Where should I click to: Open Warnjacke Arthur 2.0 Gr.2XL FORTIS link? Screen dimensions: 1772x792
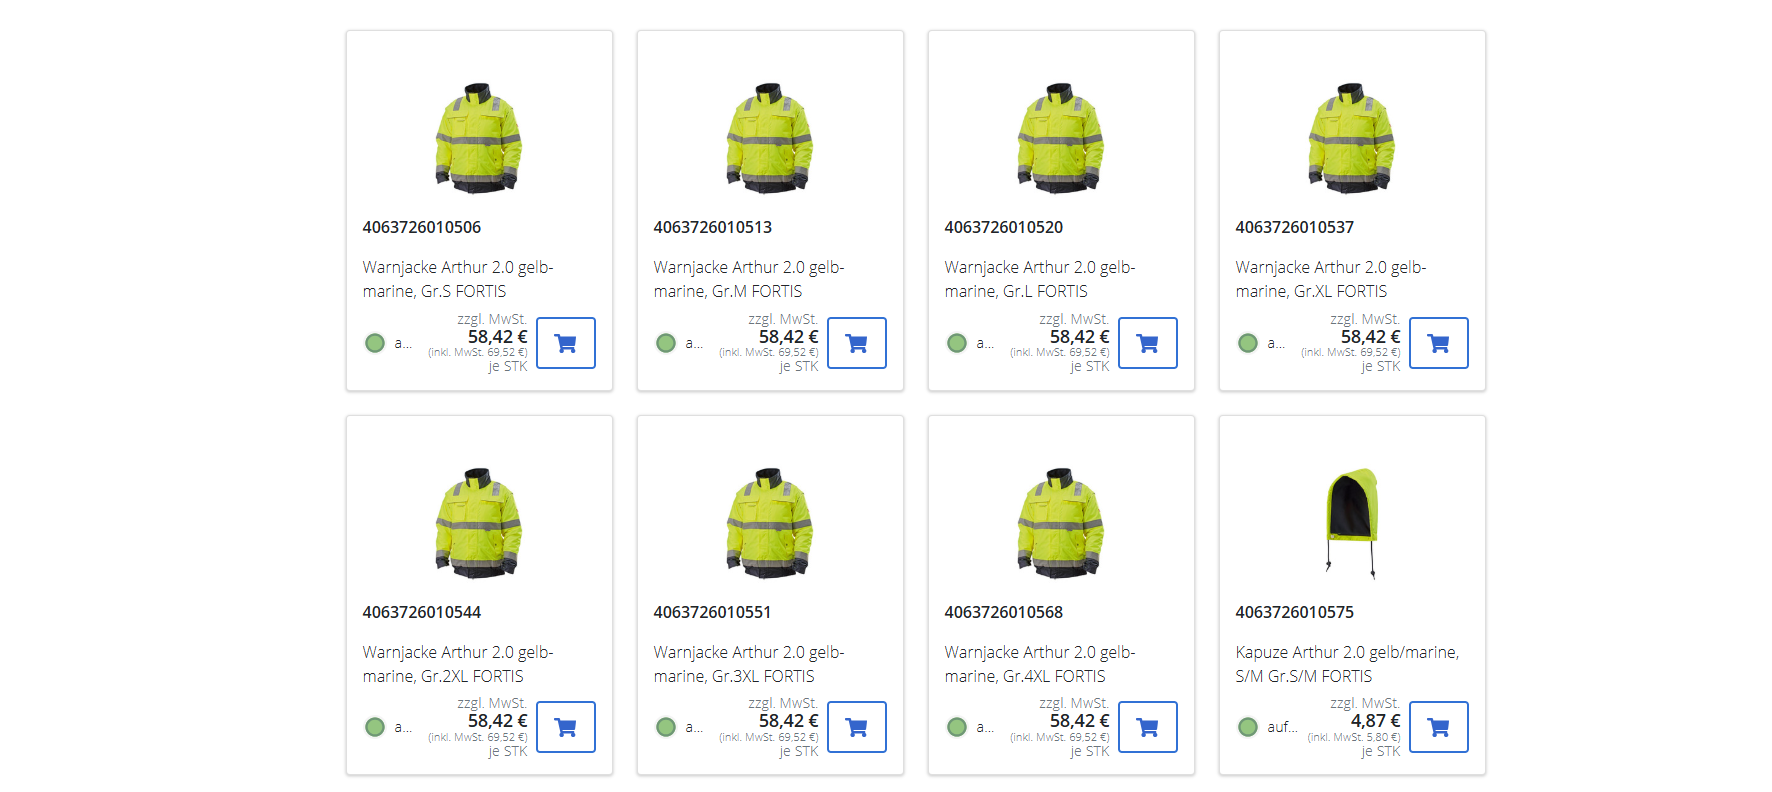click(458, 664)
